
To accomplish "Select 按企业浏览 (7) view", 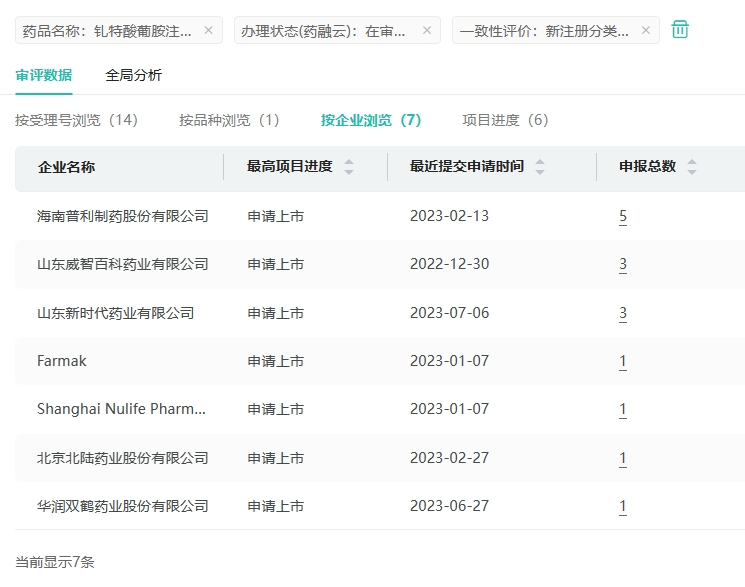I will coord(371,120).
